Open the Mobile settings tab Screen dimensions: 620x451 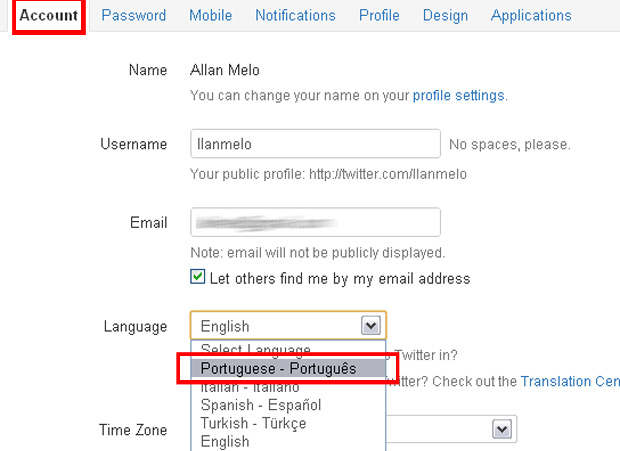coord(210,16)
